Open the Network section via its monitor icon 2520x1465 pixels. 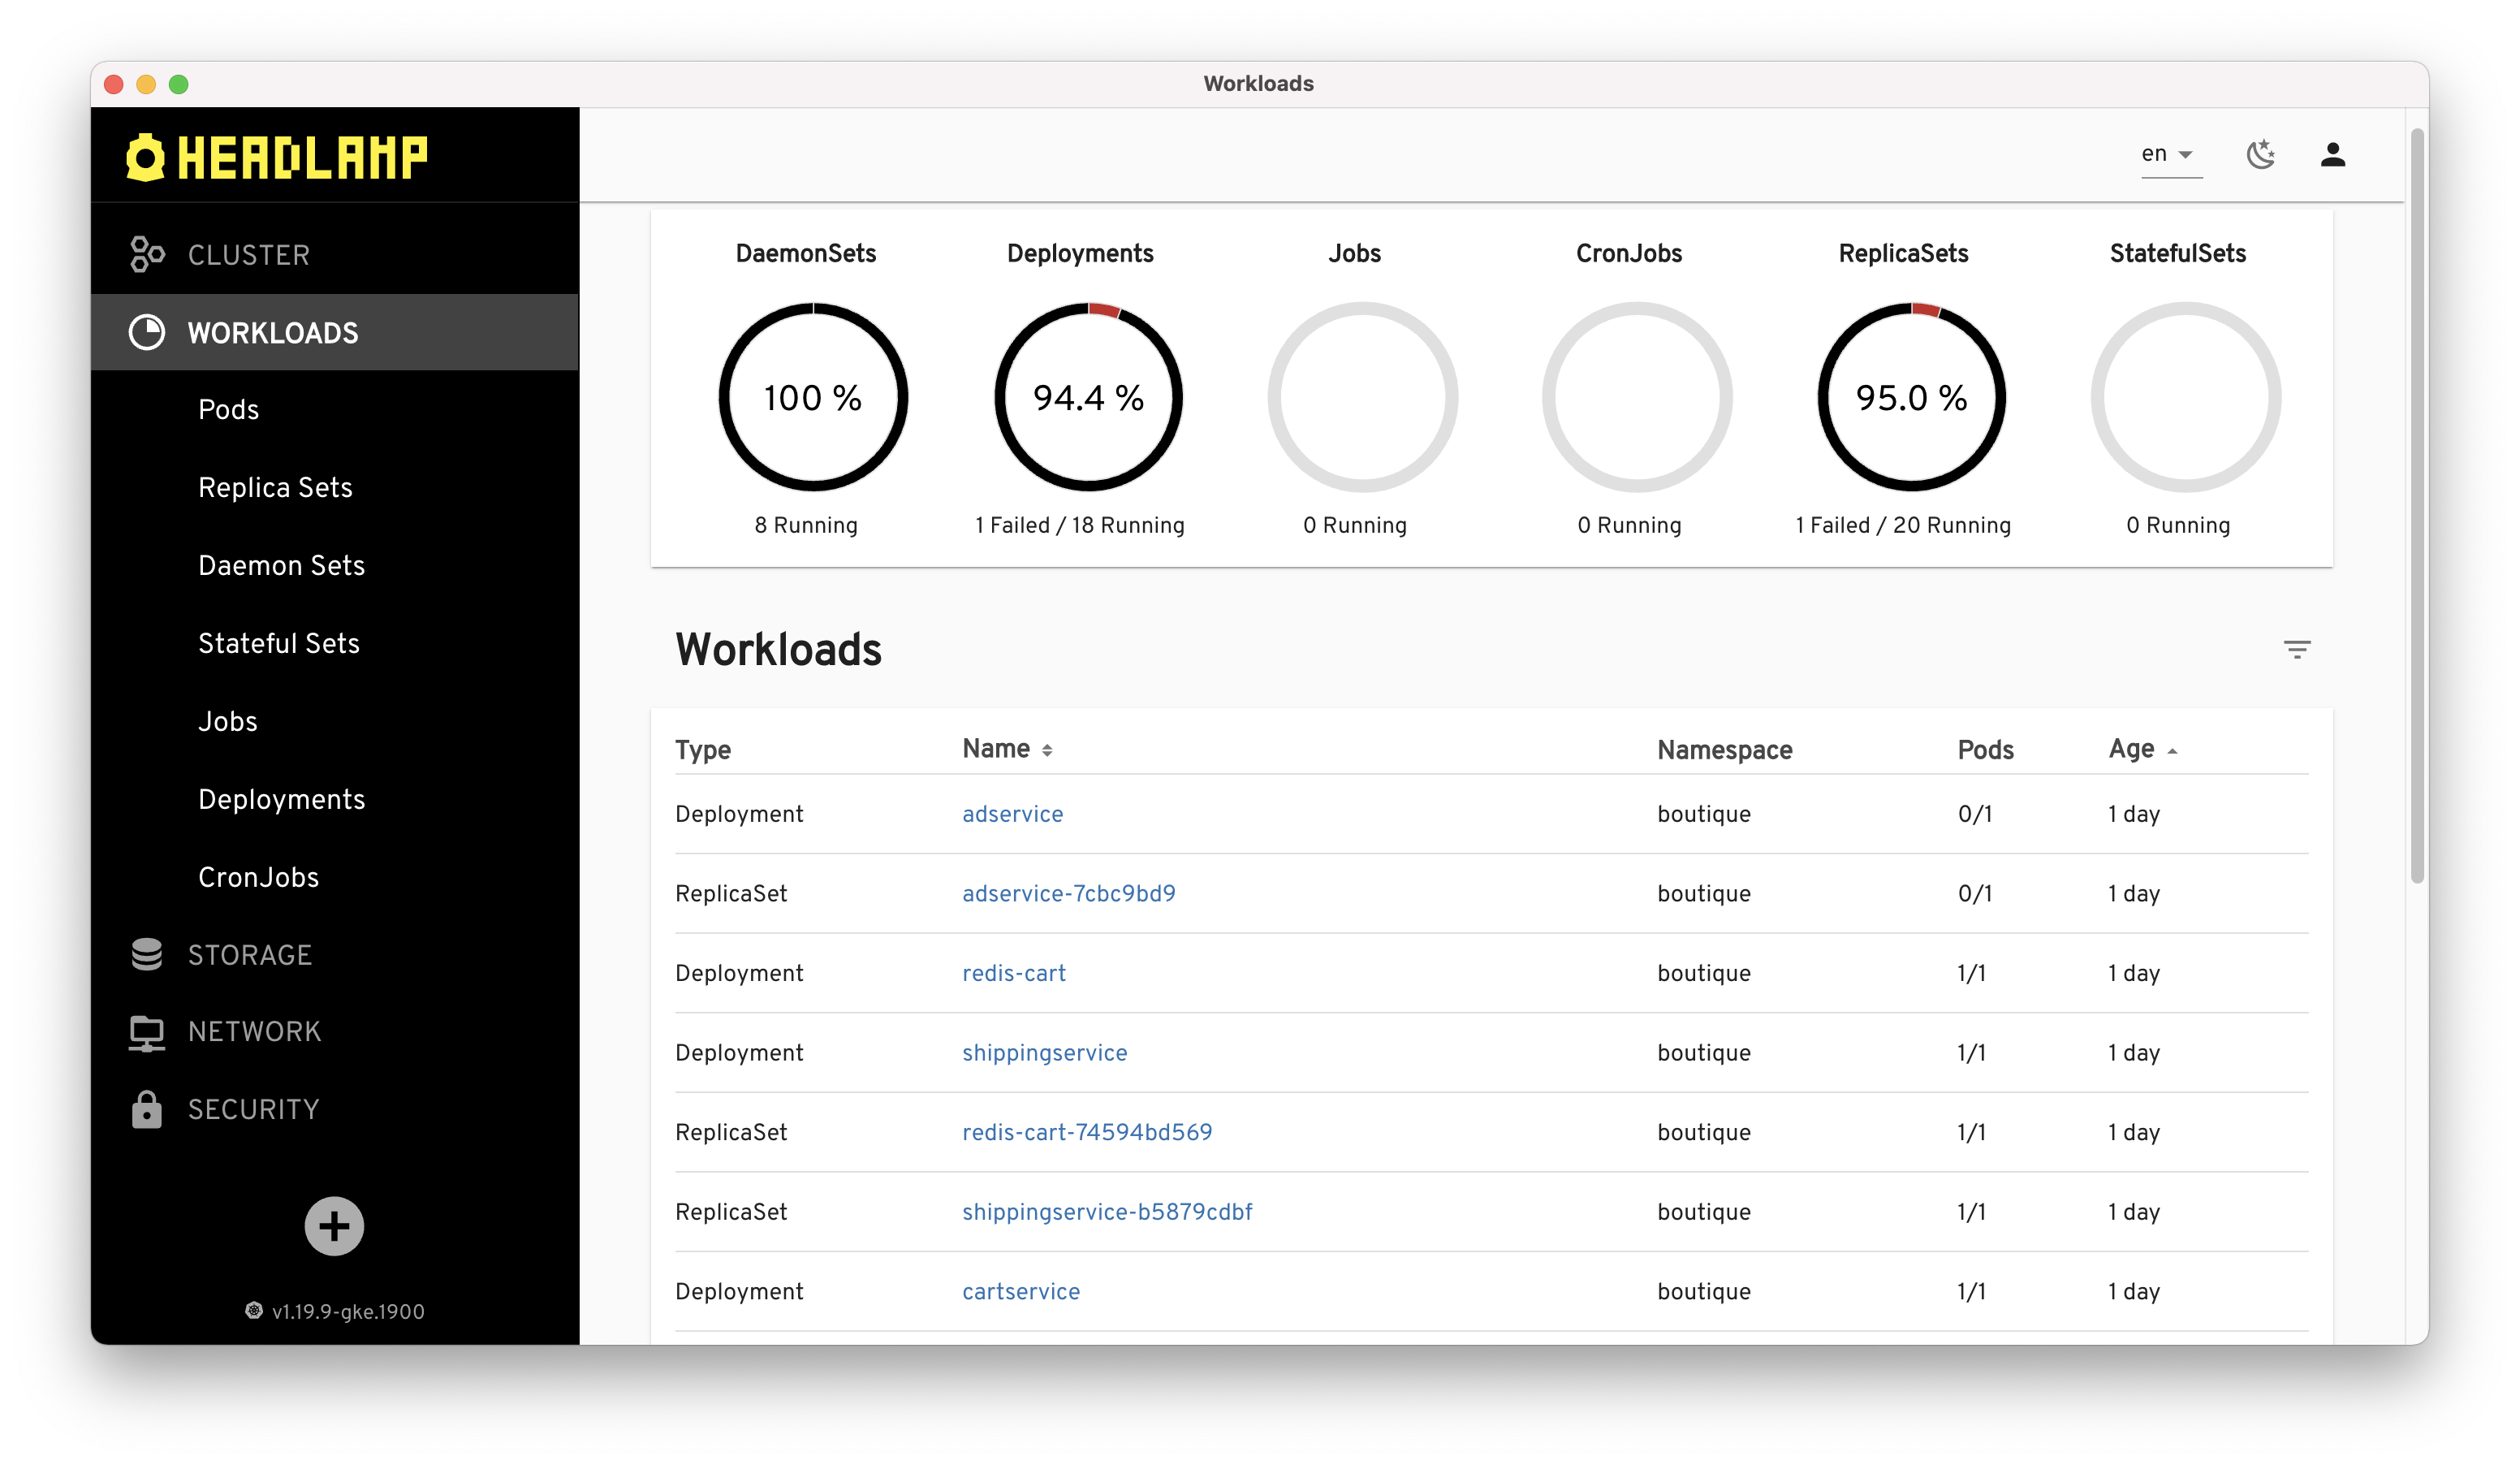pyautogui.click(x=146, y=1031)
